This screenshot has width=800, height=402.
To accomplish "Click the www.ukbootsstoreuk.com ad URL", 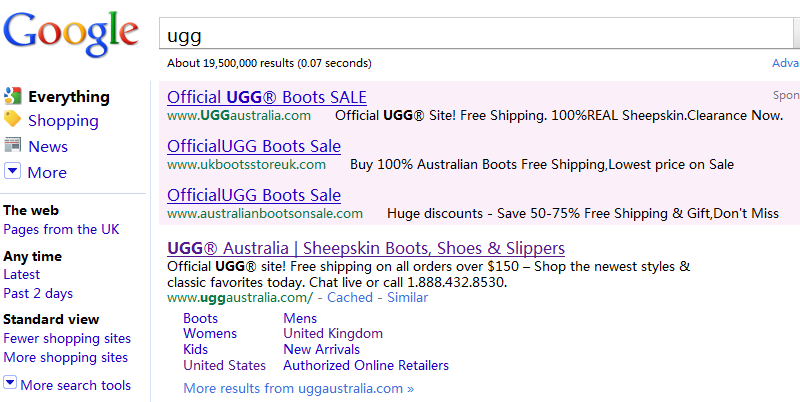I will 246,165.
